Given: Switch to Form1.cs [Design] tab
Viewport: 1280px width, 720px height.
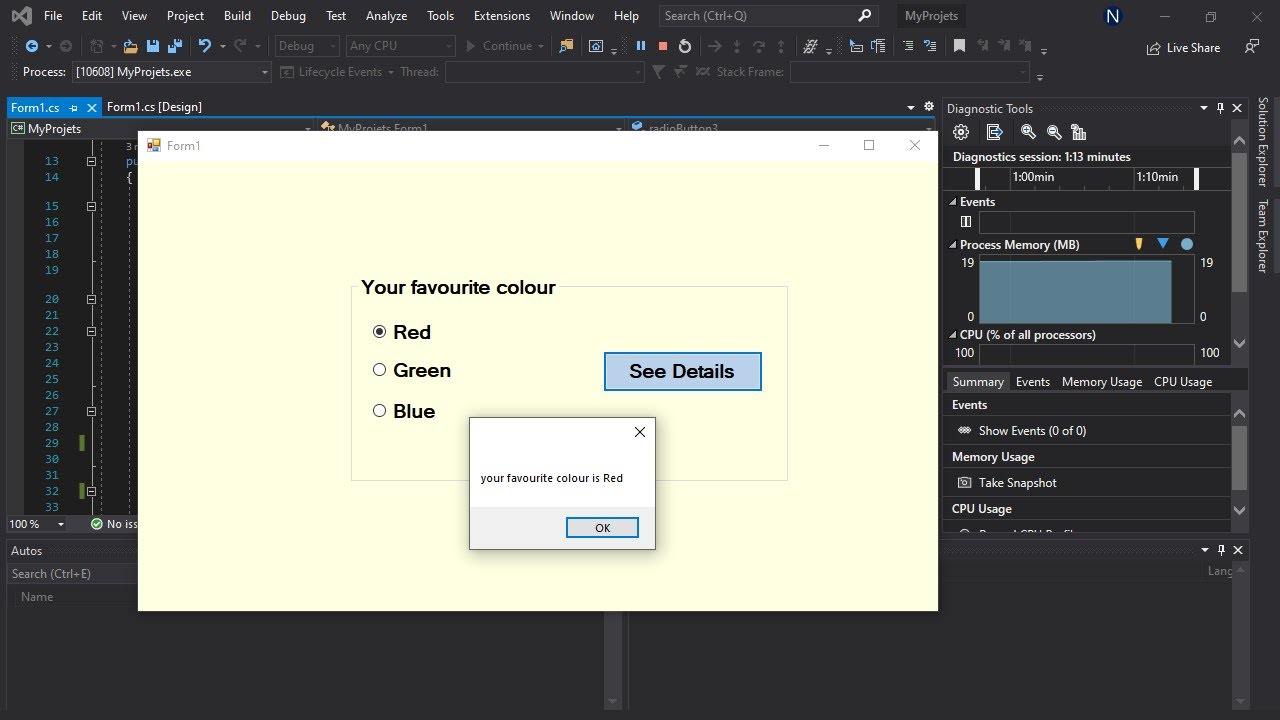Looking at the screenshot, I should 154,107.
